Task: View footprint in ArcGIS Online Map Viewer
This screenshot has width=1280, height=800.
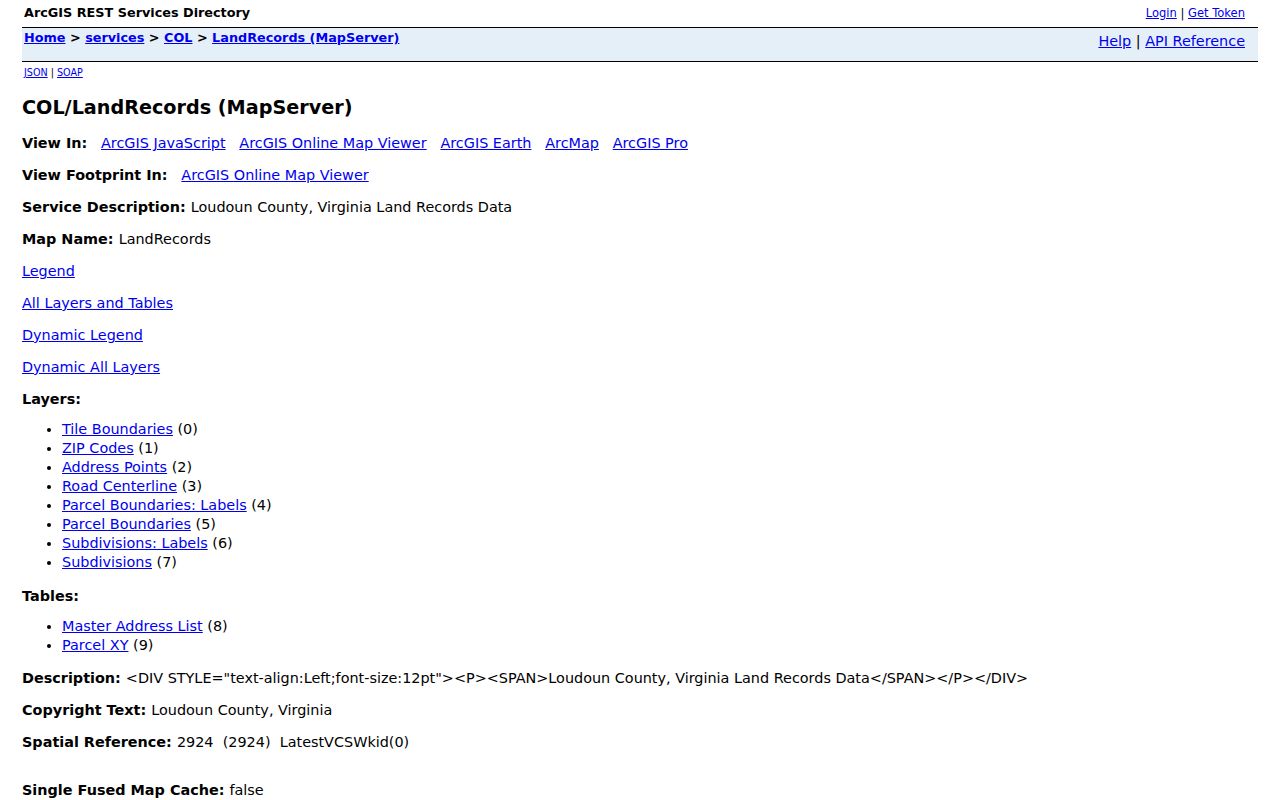Action: tap(275, 175)
